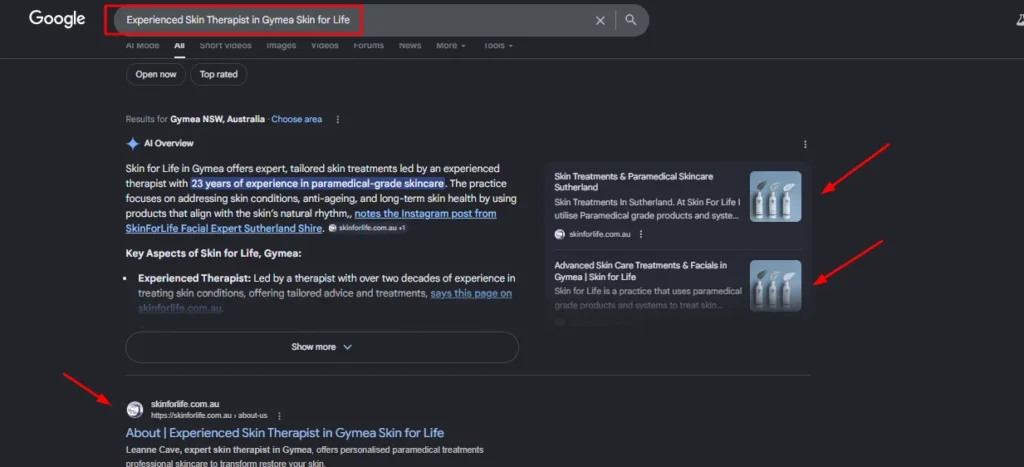The height and width of the screenshot is (467, 1024).
Task: Open the AI Overview three-dot options menu
Action: point(805,144)
